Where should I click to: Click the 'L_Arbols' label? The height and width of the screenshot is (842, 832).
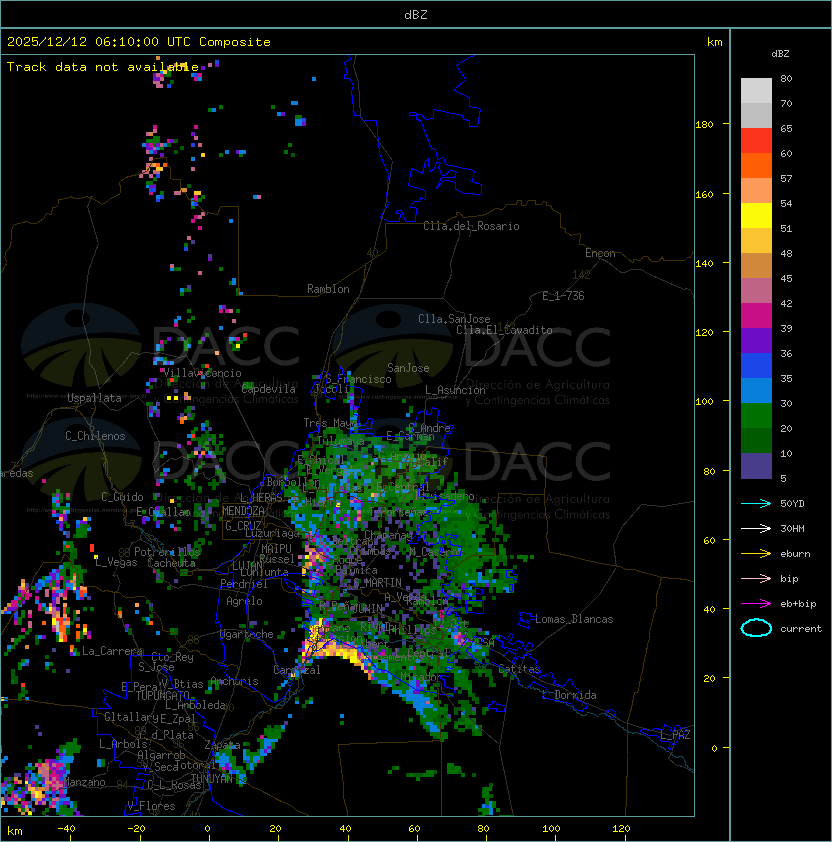123,744
